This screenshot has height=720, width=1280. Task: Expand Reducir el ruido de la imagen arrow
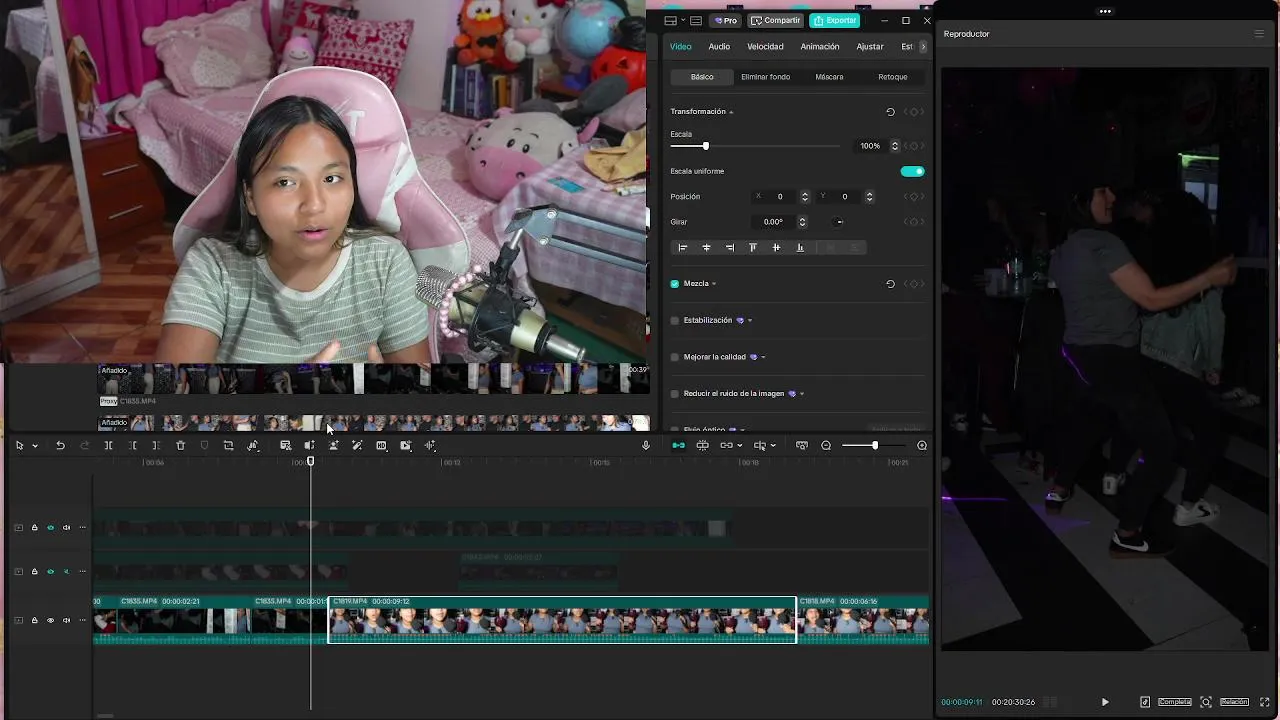coord(802,394)
